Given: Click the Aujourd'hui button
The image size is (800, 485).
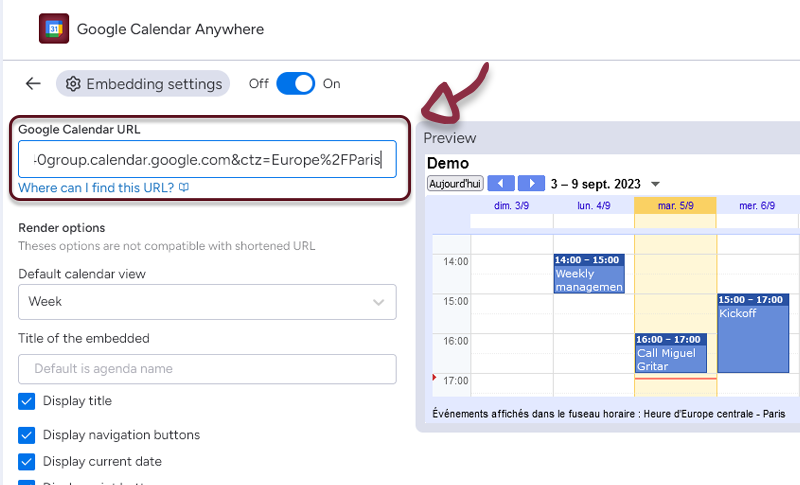Looking at the screenshot, I should (455, 184).
